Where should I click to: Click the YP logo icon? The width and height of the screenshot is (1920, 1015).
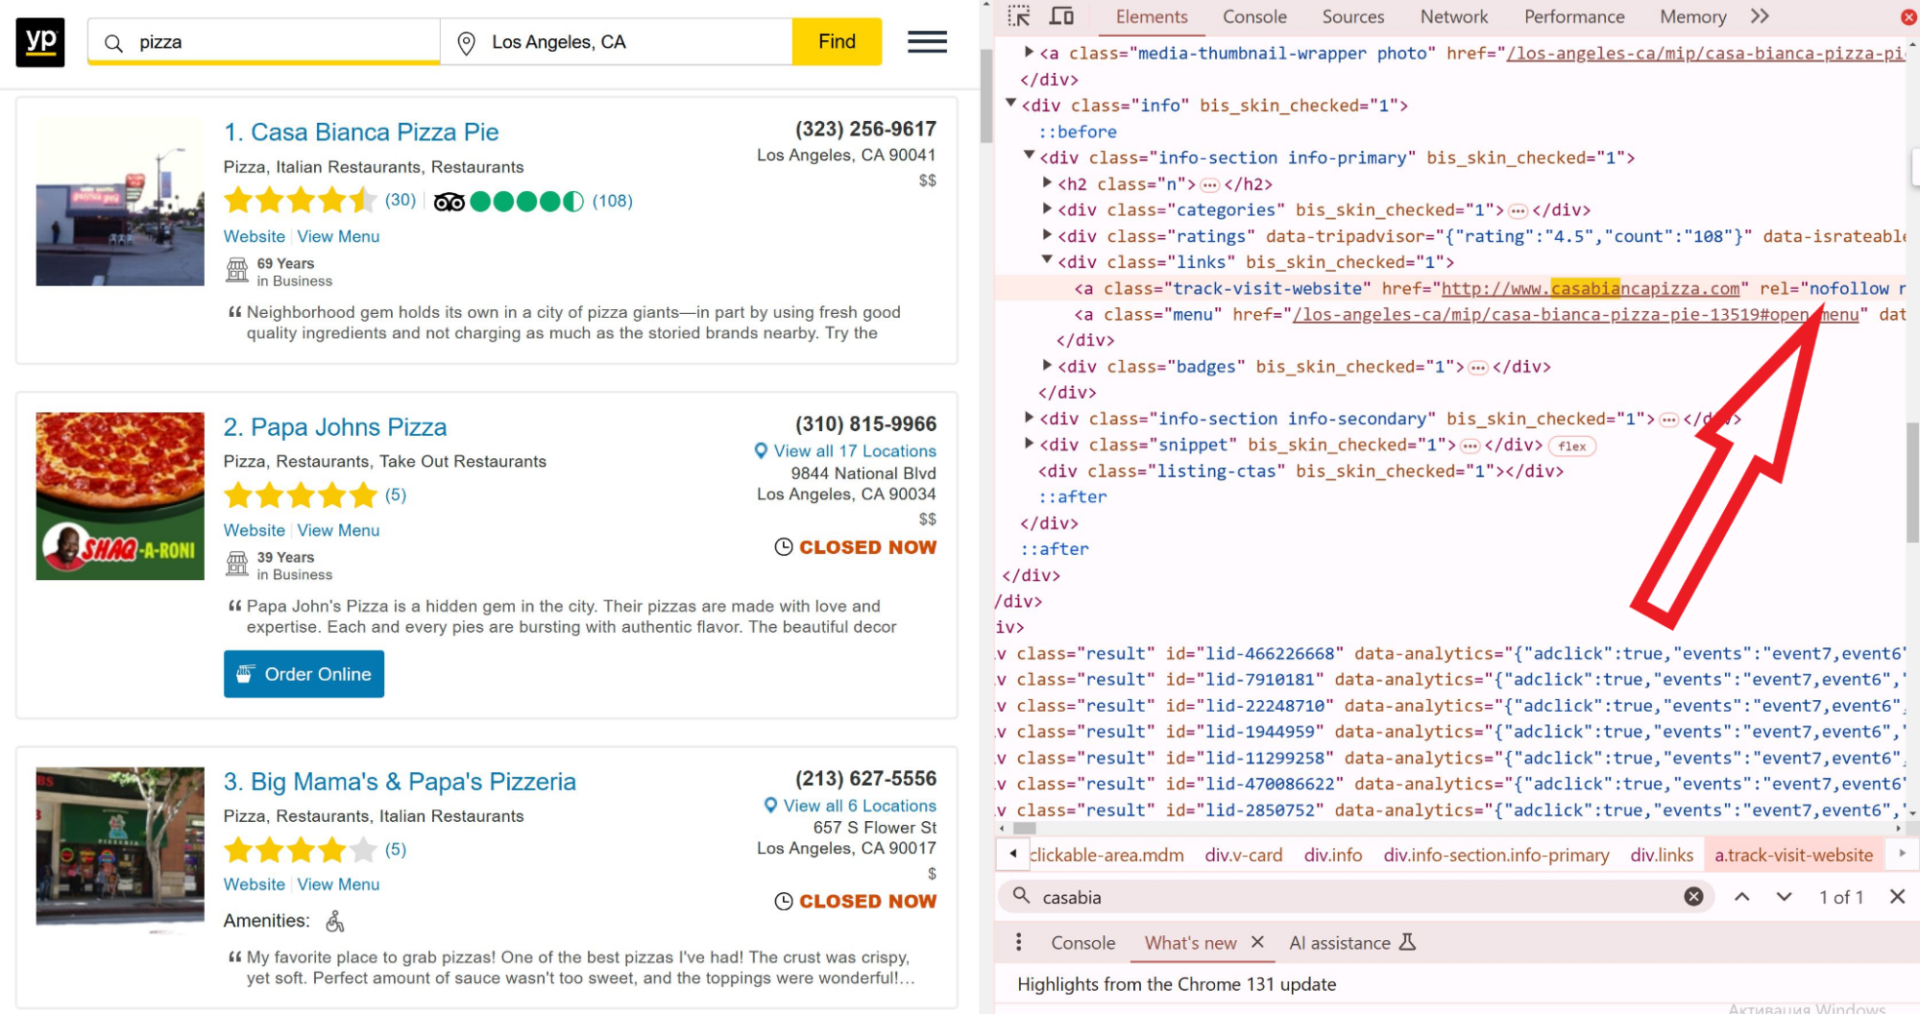click(x=40, y=42)
